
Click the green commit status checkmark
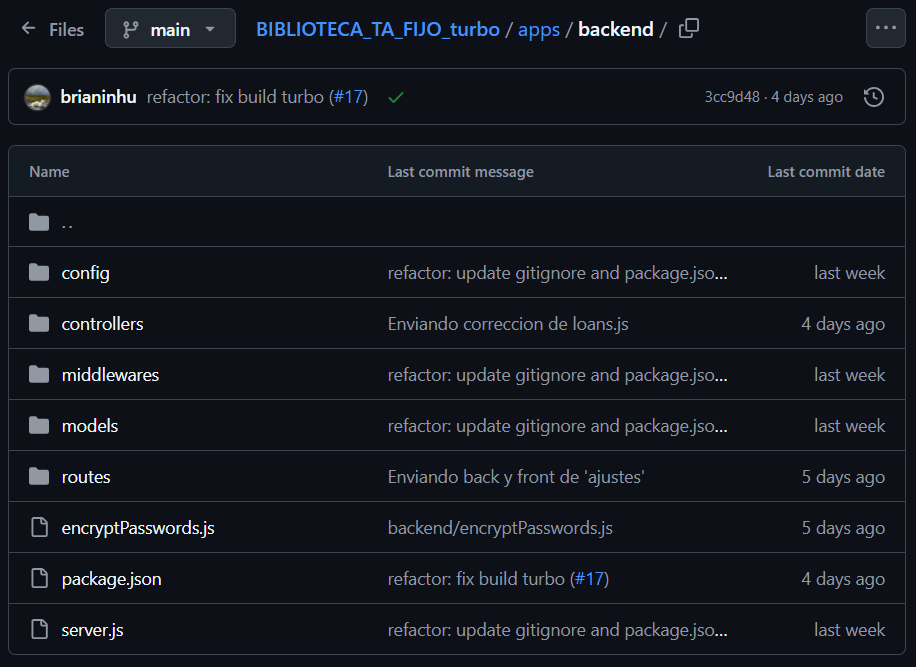[396, 97]
